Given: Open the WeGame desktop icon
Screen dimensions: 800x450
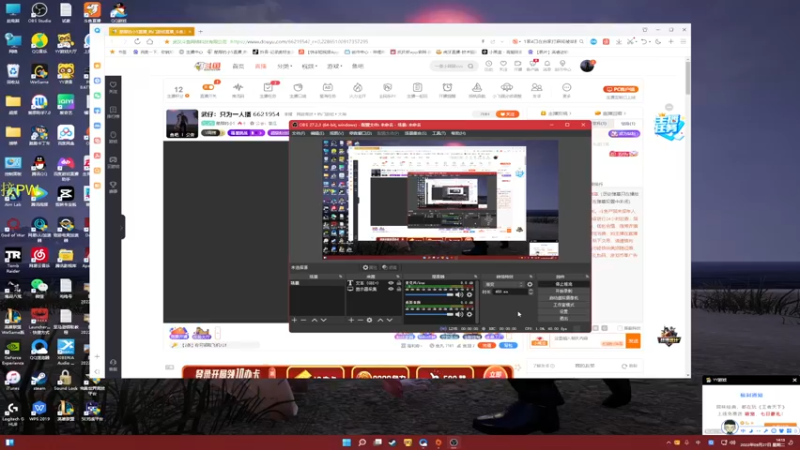Looking at the screenshot, I should pyautogui.click(x=39, y=73).
